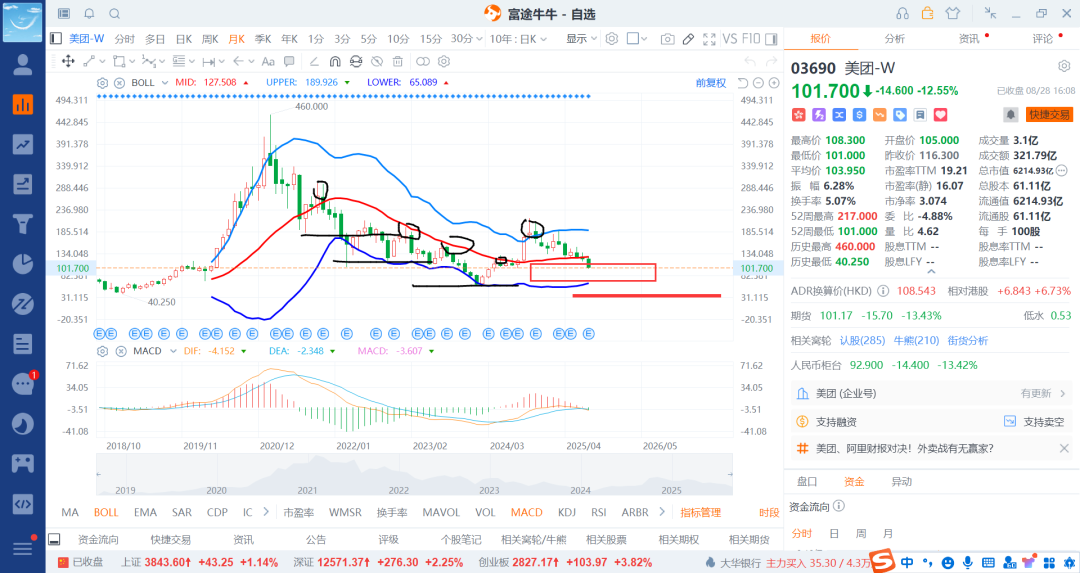Open 美团 (企业号) enterprise account row

[x=931, y=393]
